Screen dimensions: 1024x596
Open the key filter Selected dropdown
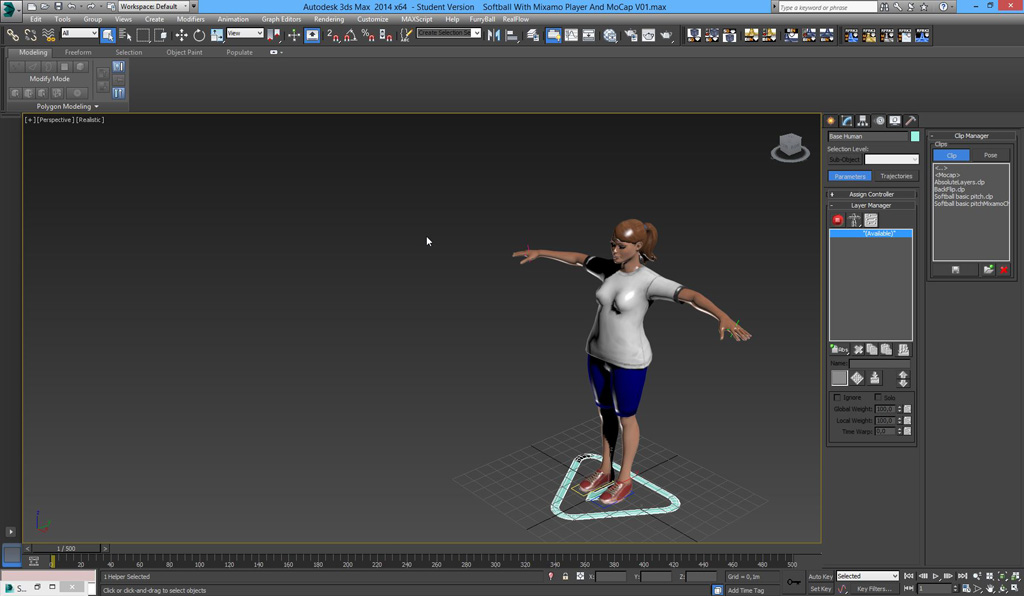coord(868,576)
